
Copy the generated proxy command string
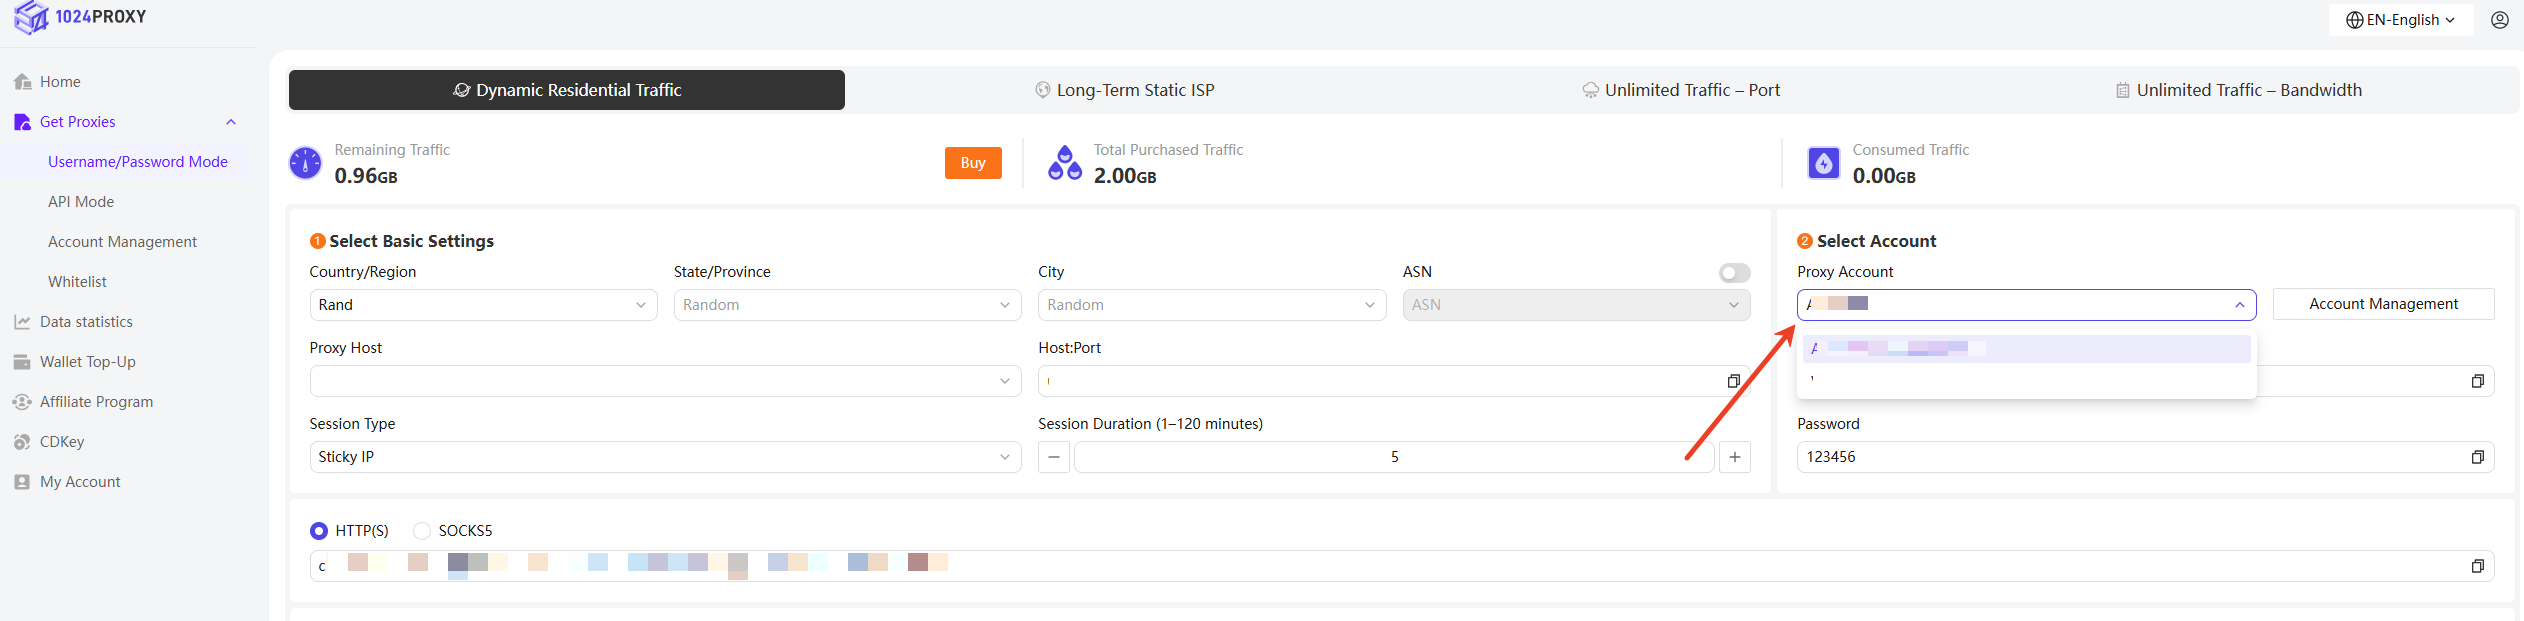pos(2477,566)
